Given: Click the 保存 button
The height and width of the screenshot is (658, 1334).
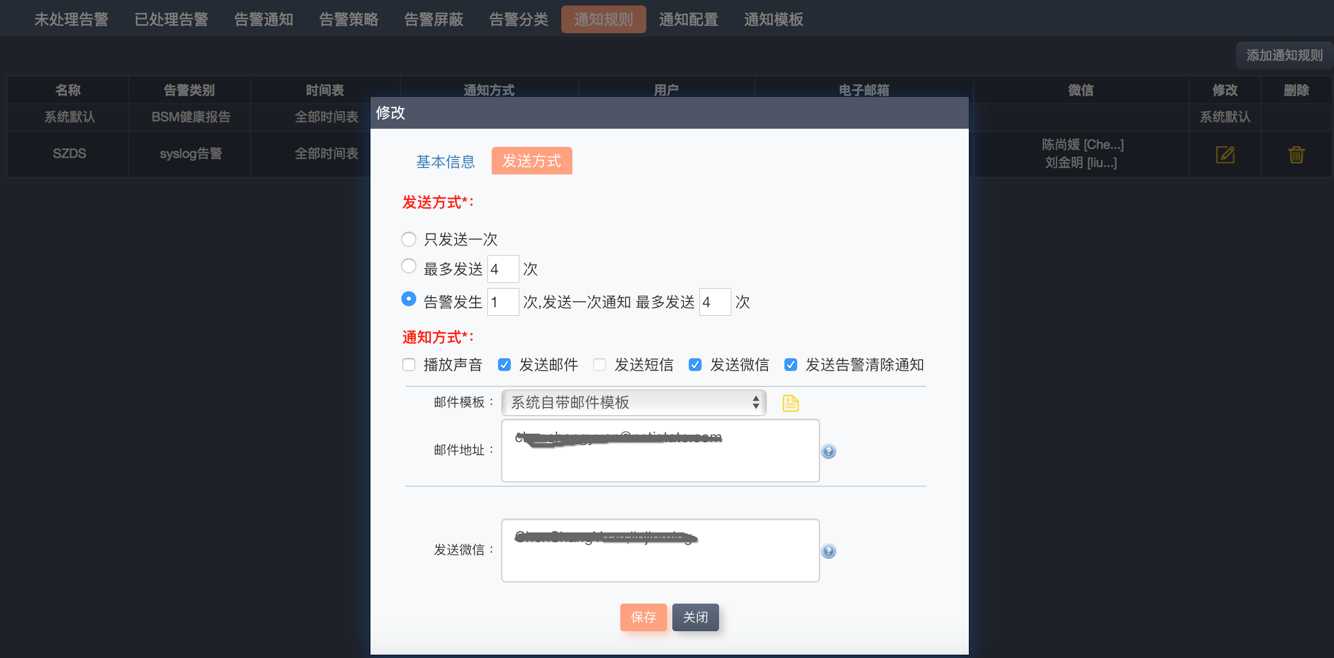Looking at the screenshot, I should tap(643, 618).
